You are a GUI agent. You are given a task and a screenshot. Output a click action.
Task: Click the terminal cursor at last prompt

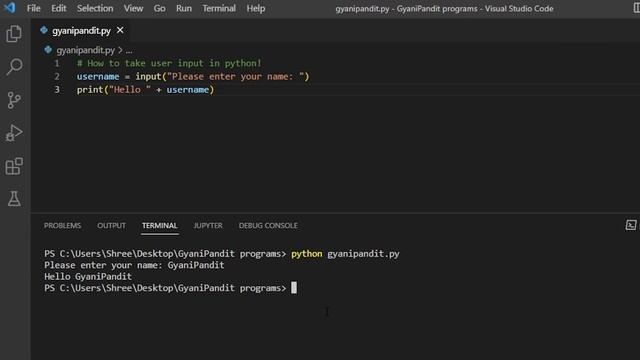pyautogui.click(x=294, y=288)
